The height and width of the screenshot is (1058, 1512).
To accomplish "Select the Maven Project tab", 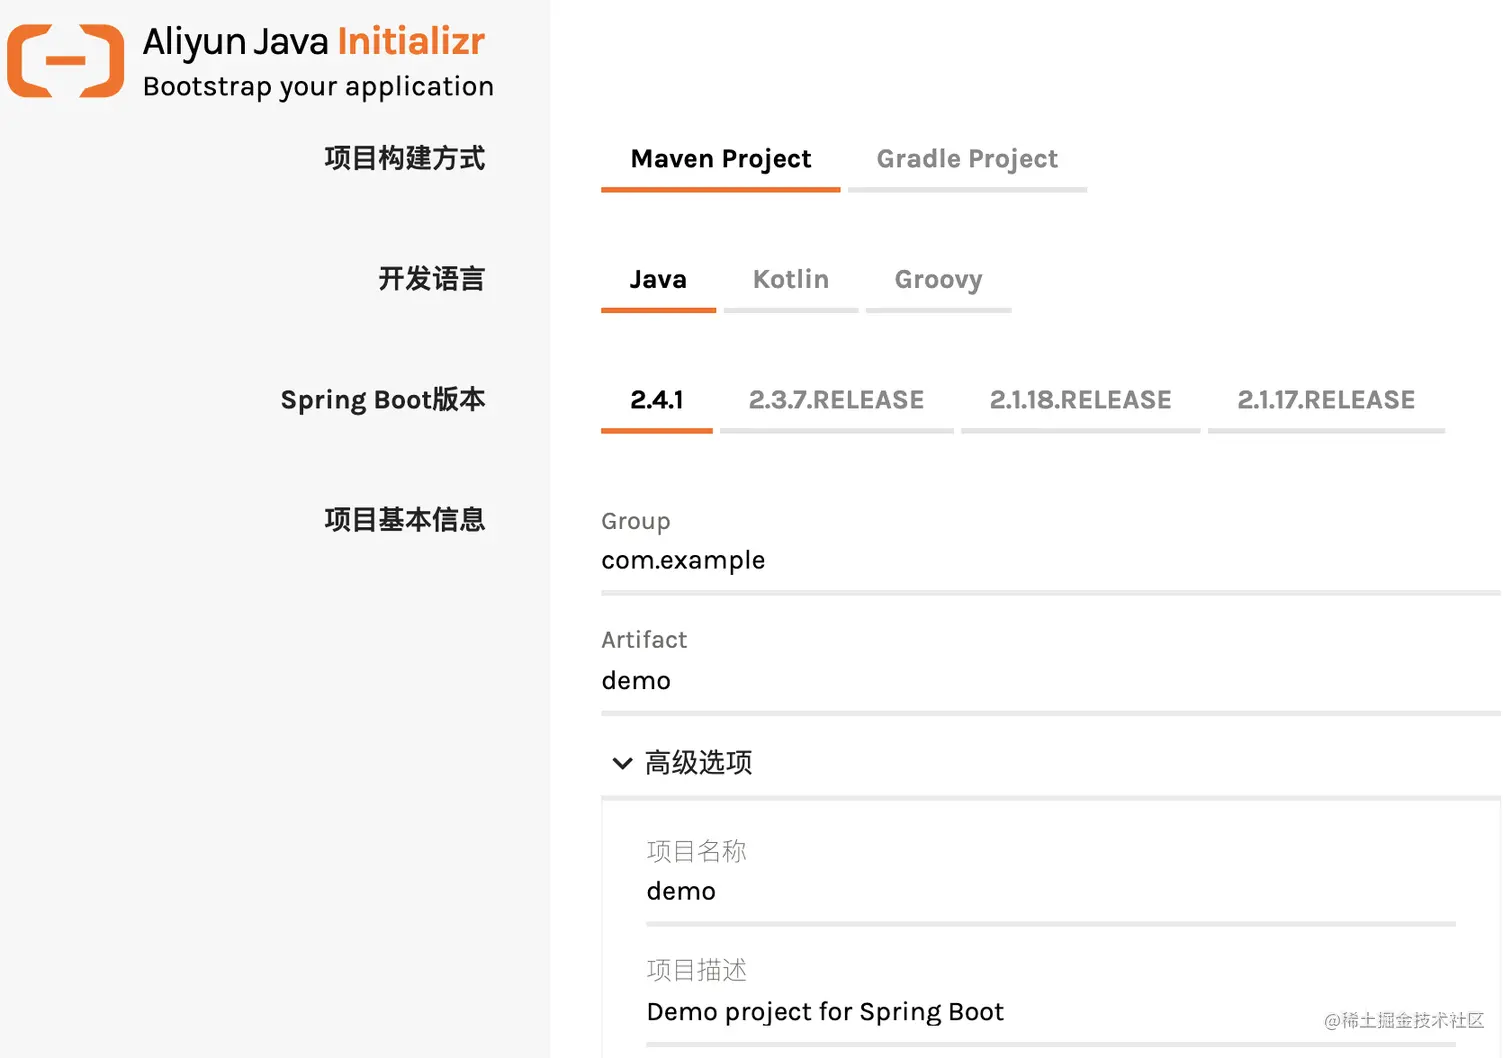I will tap(719, 159).
